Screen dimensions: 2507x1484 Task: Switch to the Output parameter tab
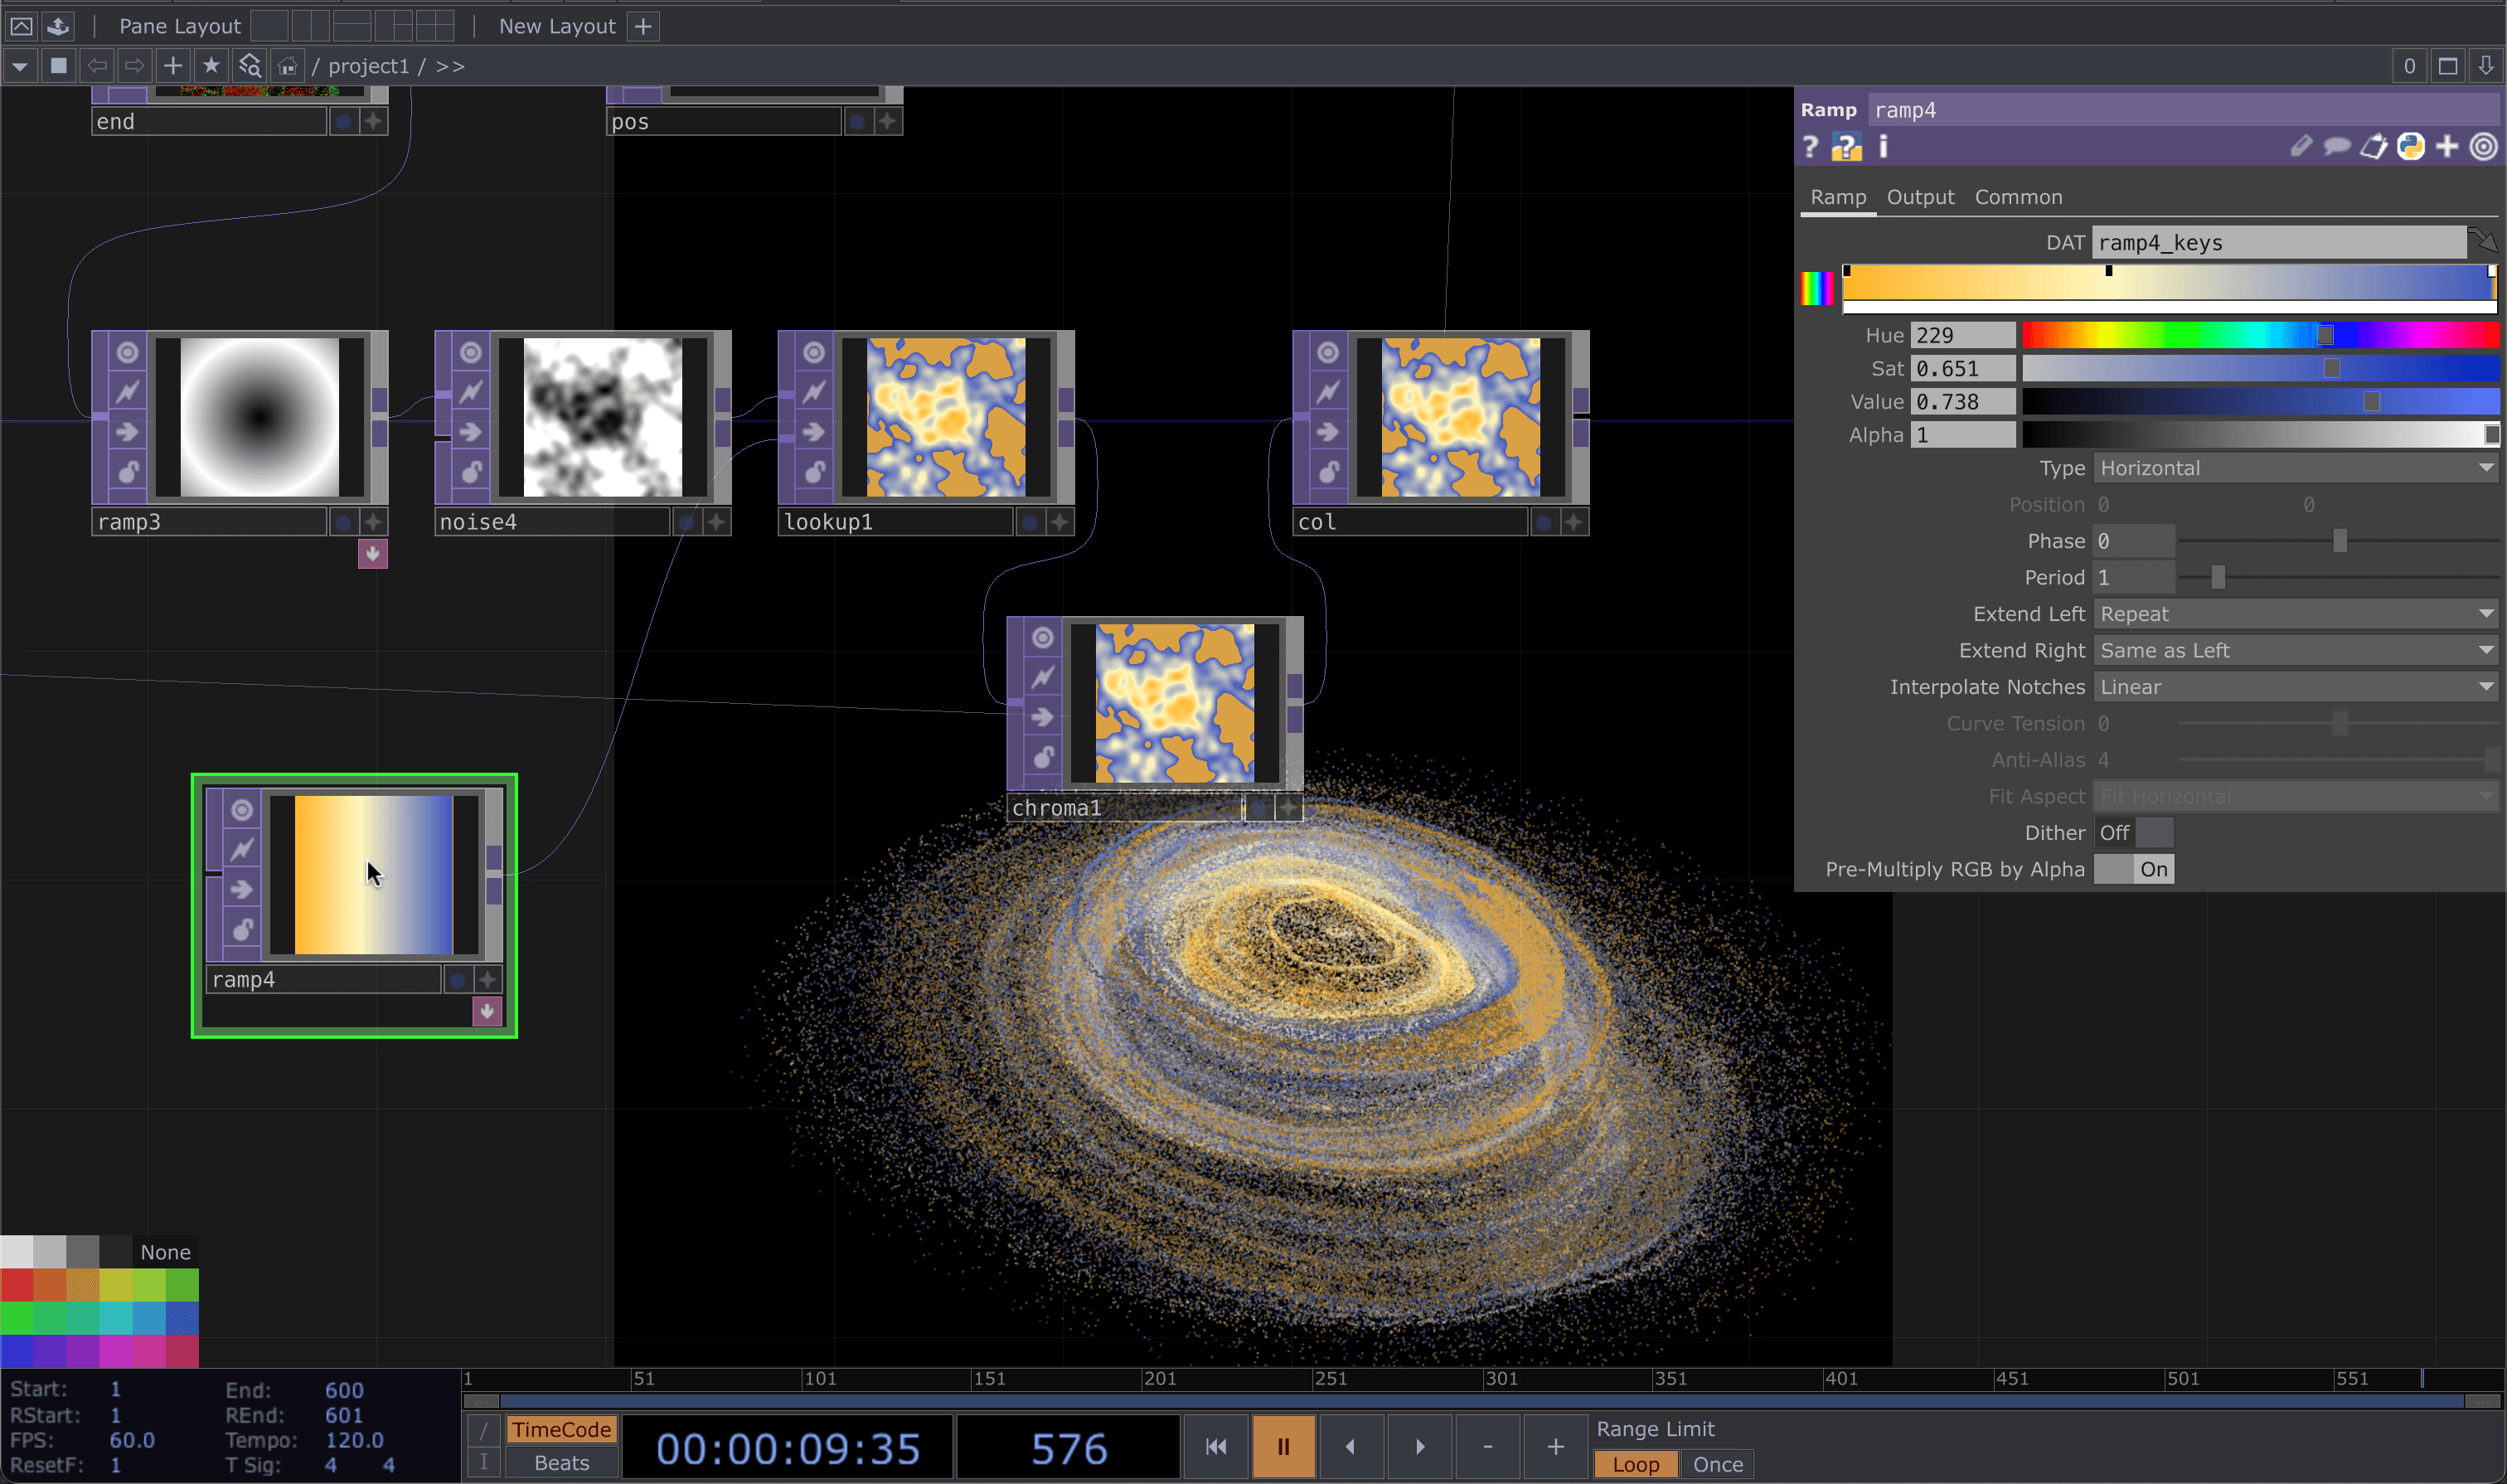tap(1919, 197)
